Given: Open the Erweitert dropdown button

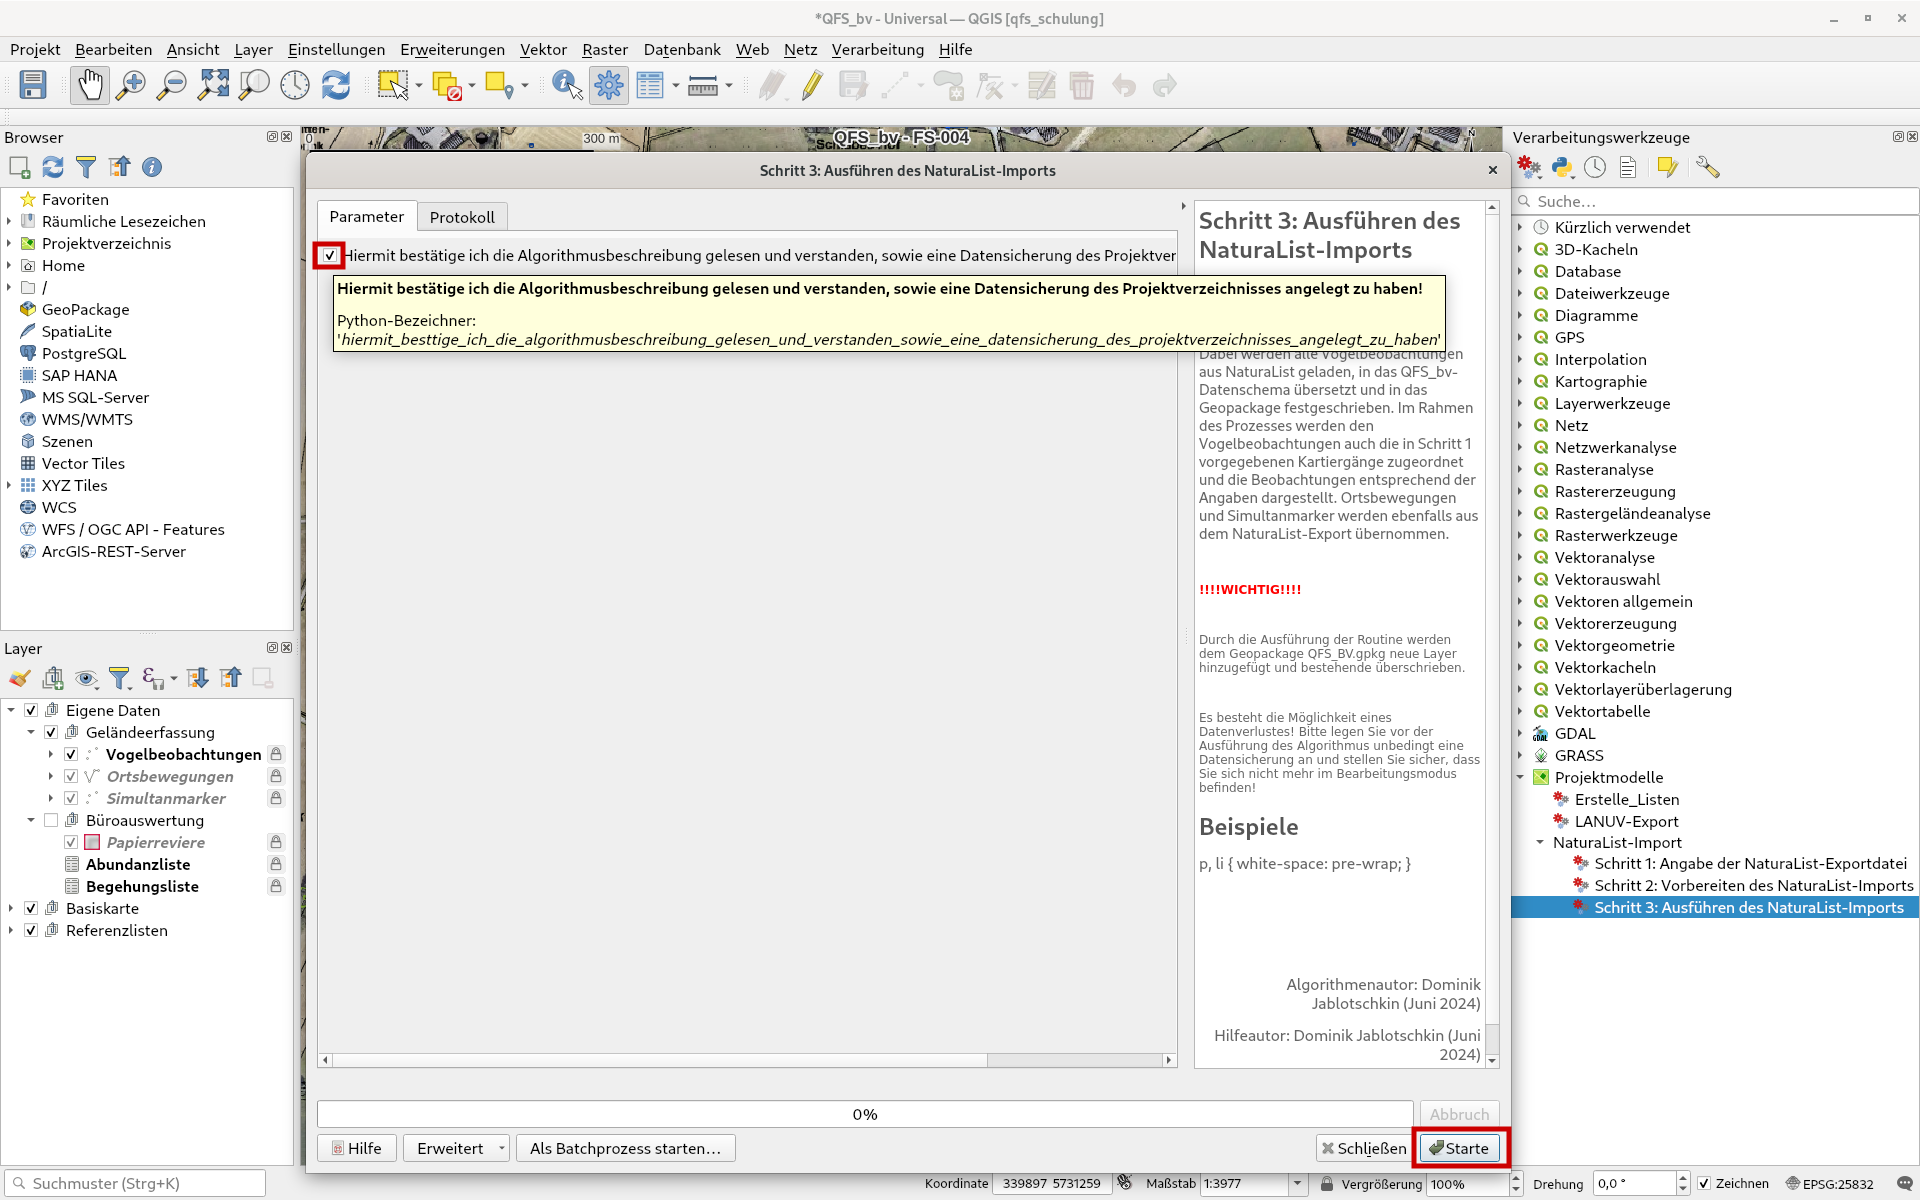Looking at the screenshot, I should [x=456, y=1148].
